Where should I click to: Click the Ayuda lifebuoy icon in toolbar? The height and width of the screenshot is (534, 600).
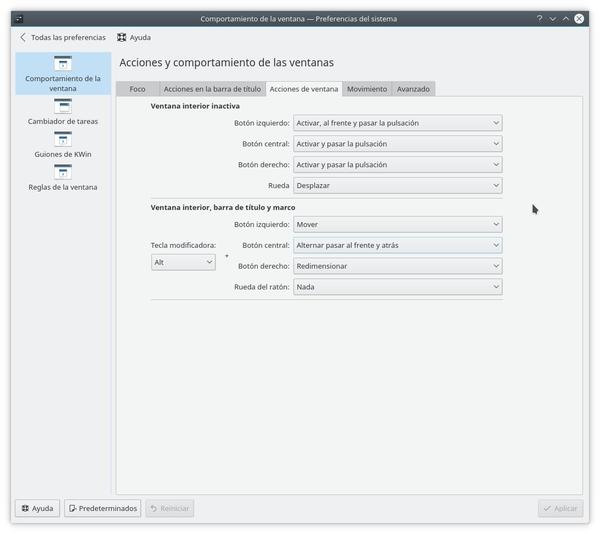(122, 38)
